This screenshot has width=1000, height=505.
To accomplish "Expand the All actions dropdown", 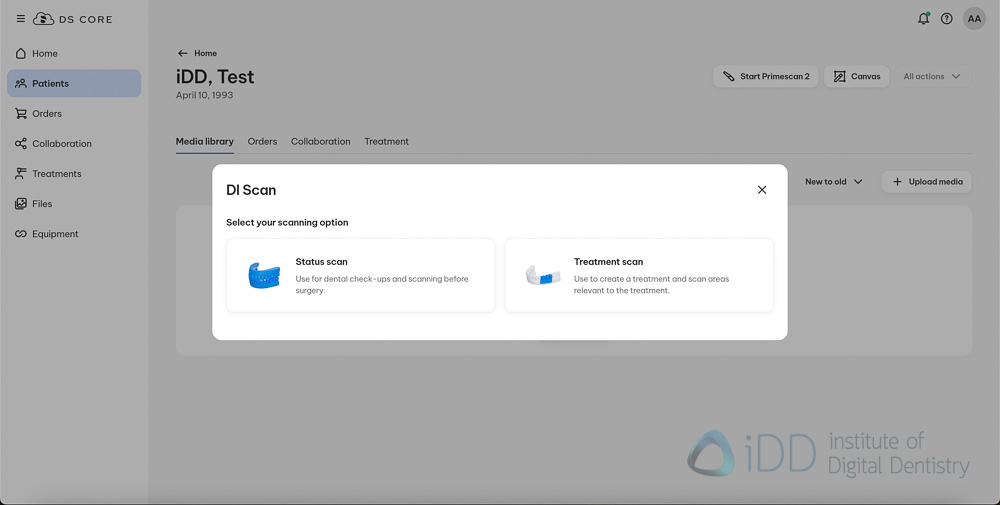I will click(932, 77).
